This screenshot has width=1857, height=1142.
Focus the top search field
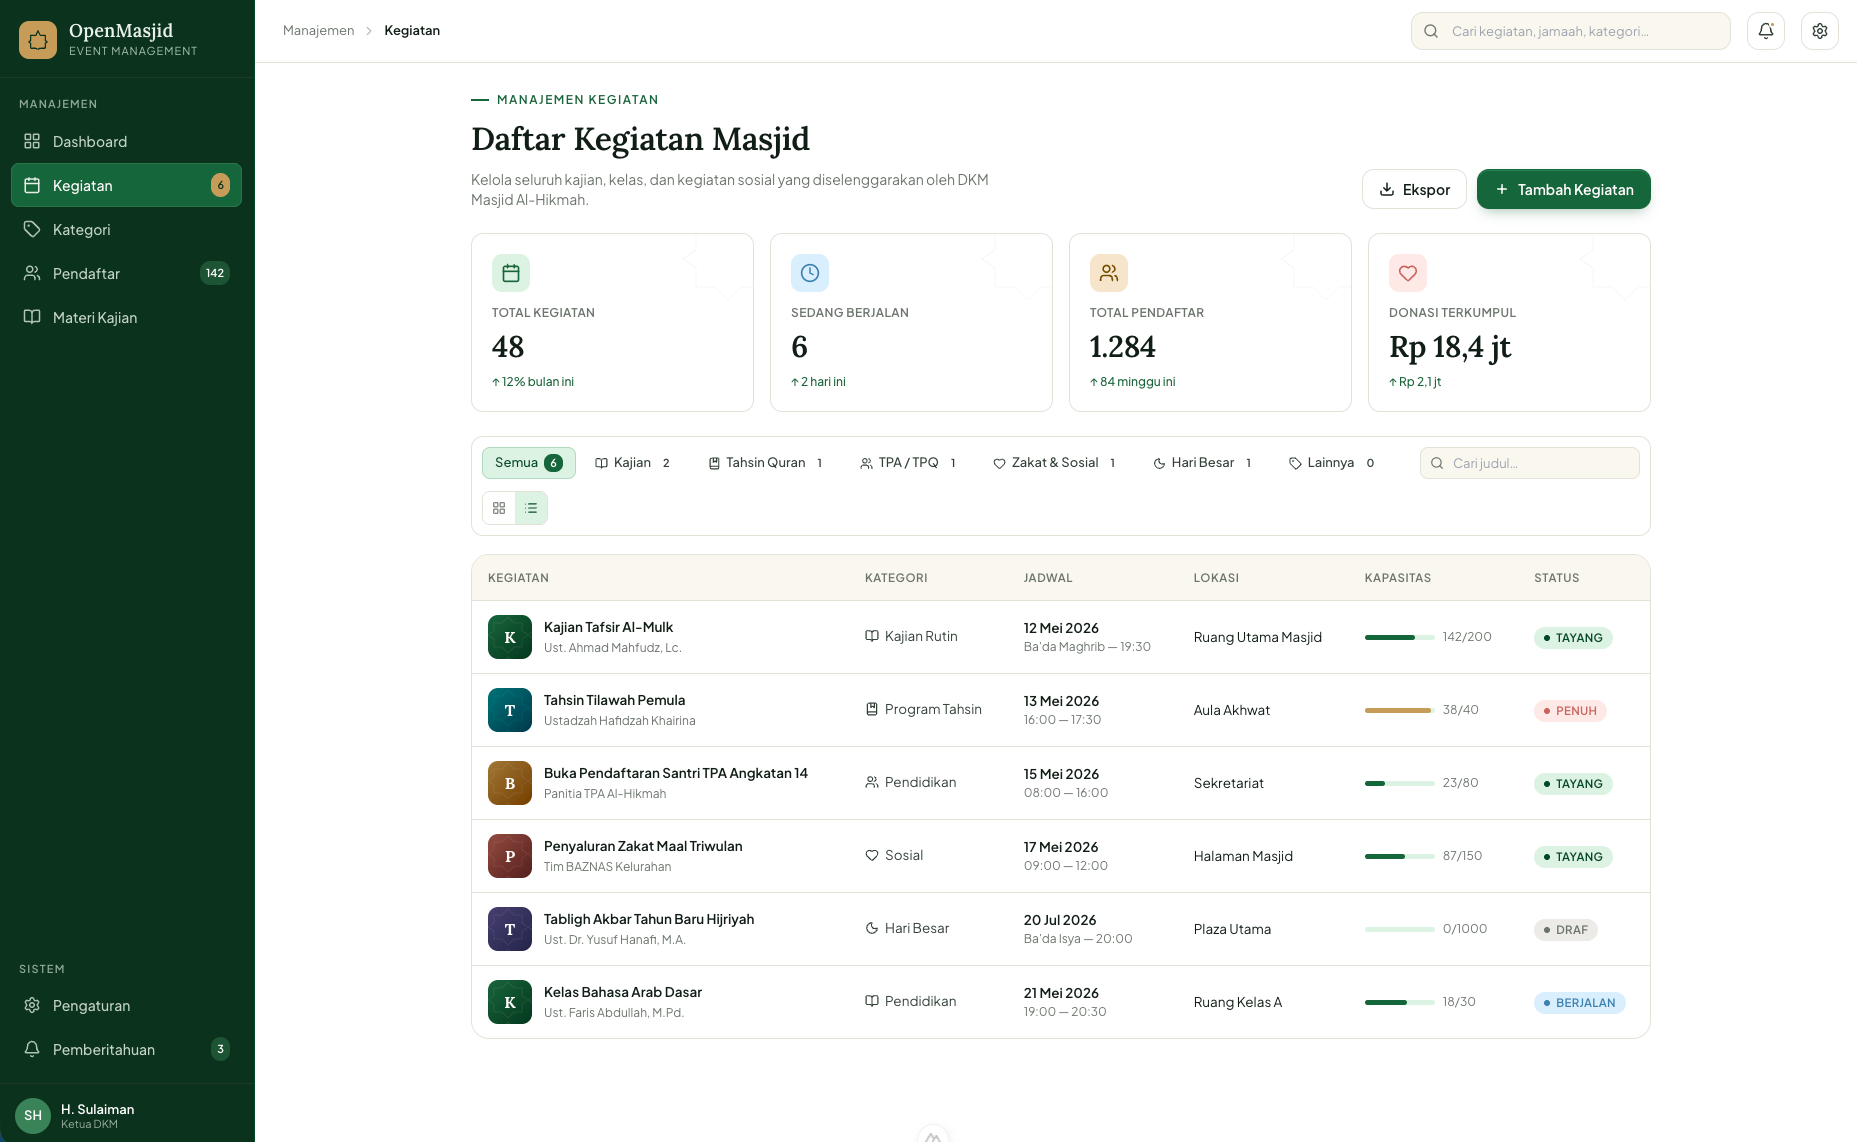click(x=1571, y=31)
